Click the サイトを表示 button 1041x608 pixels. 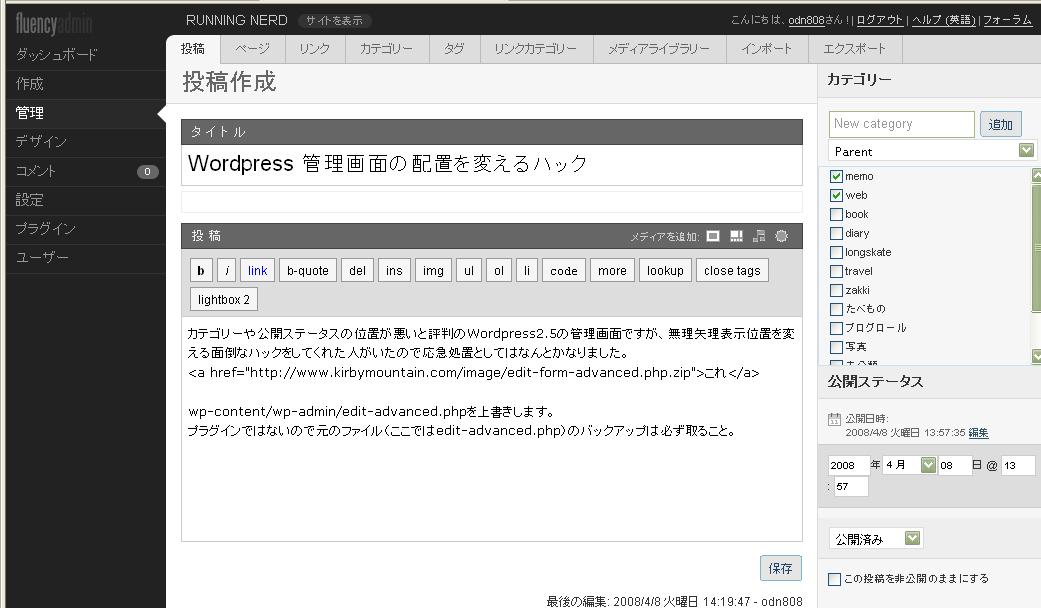point(335,21)
